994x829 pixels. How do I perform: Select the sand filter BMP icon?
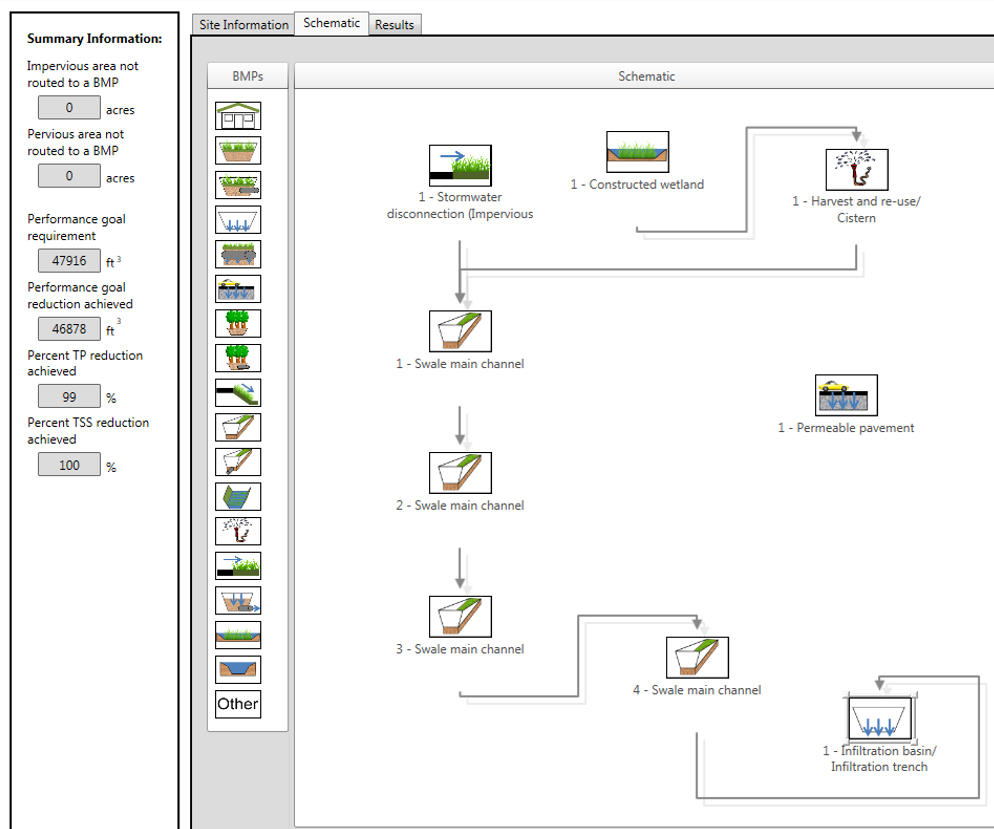237,600
